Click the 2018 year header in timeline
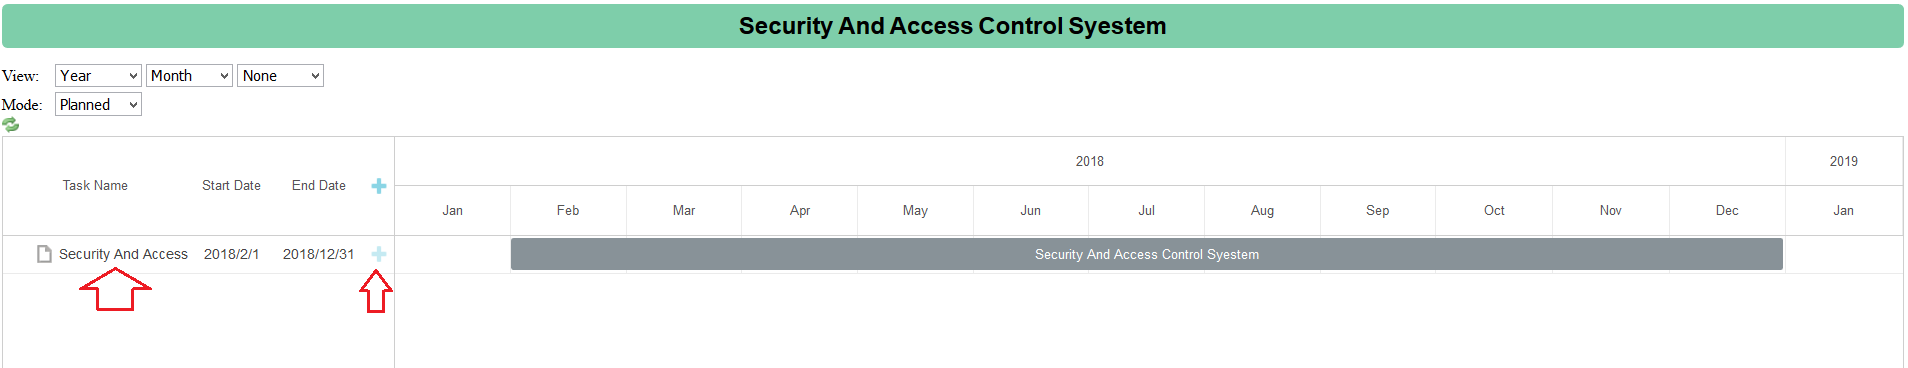 tap(1090, 161)
